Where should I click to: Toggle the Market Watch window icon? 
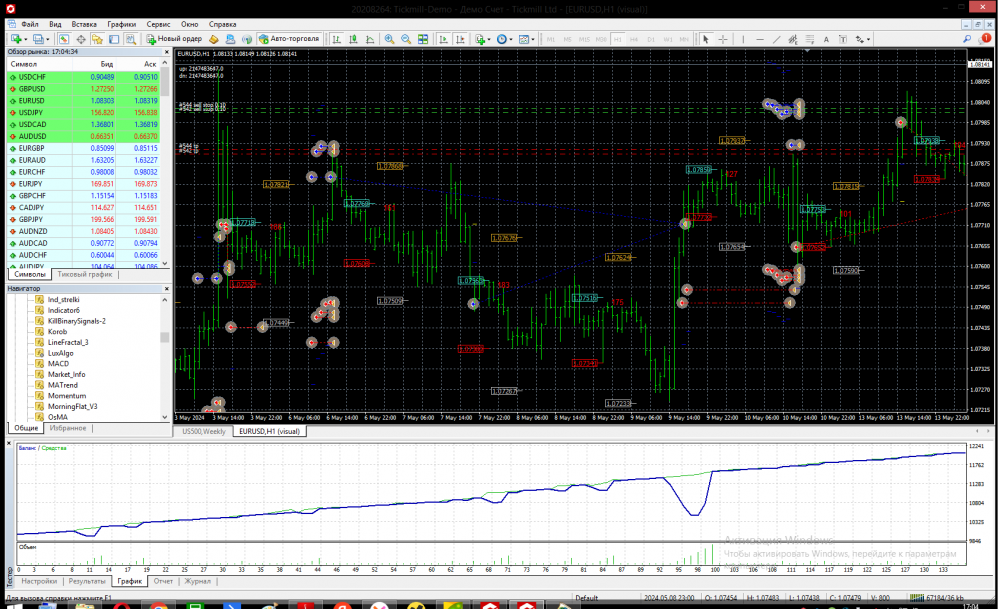pyautogui.click(x=64, y=39)
